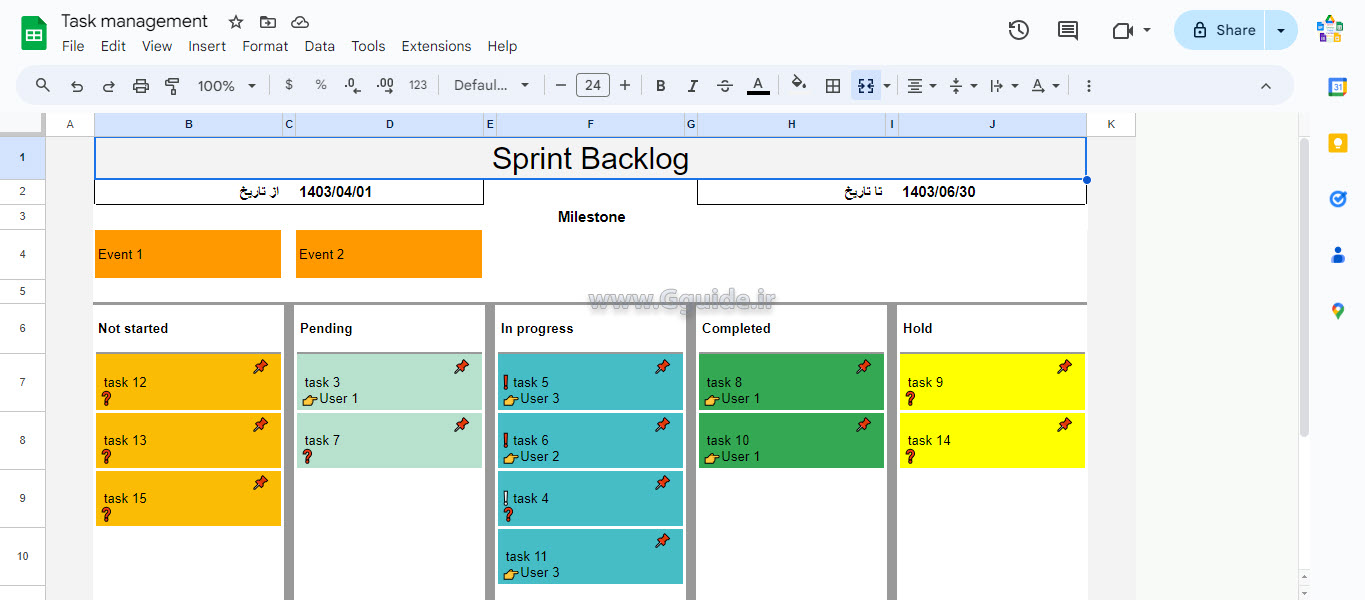Viewport: 1365px width, 600px height.
Task: Open Google Keep from the side panel
Action: (1338, 142)
